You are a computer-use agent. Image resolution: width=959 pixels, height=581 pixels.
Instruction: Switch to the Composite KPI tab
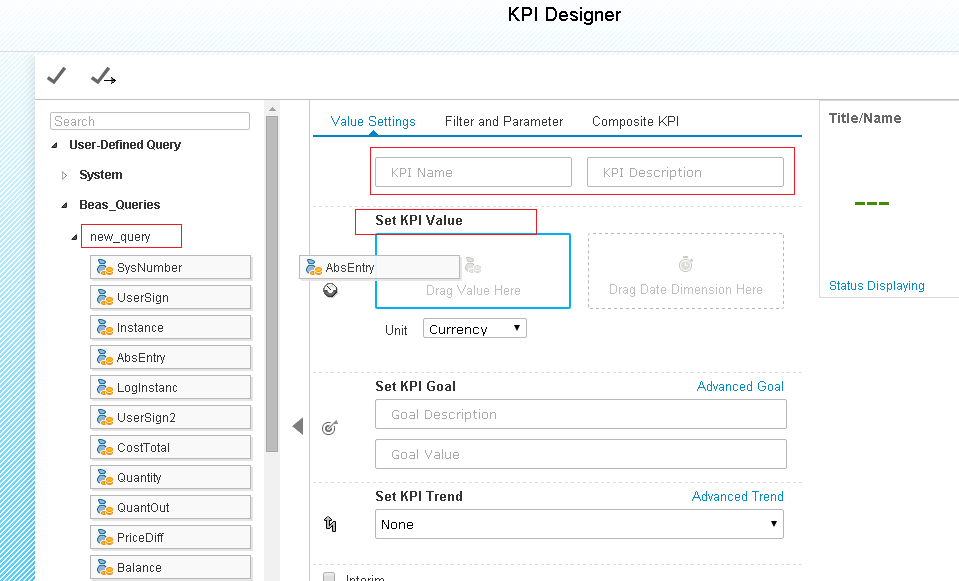point(634,121)
